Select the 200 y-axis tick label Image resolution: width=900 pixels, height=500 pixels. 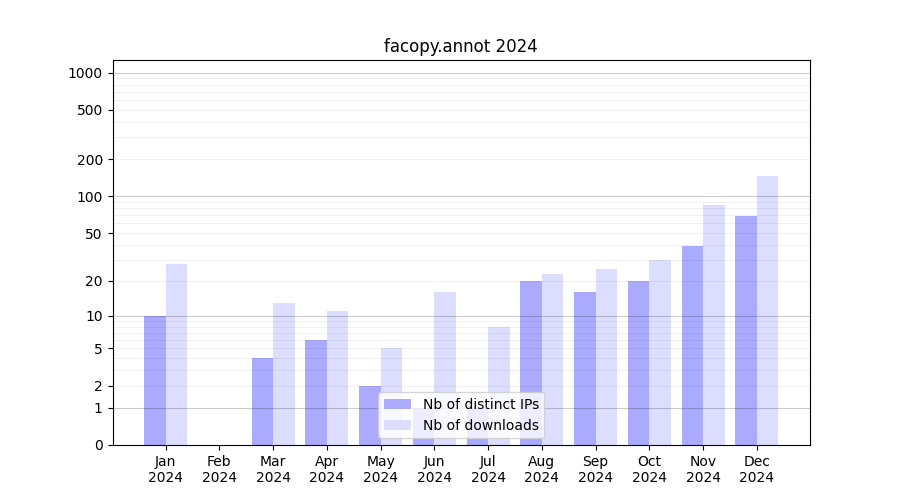tap(90, 160)
